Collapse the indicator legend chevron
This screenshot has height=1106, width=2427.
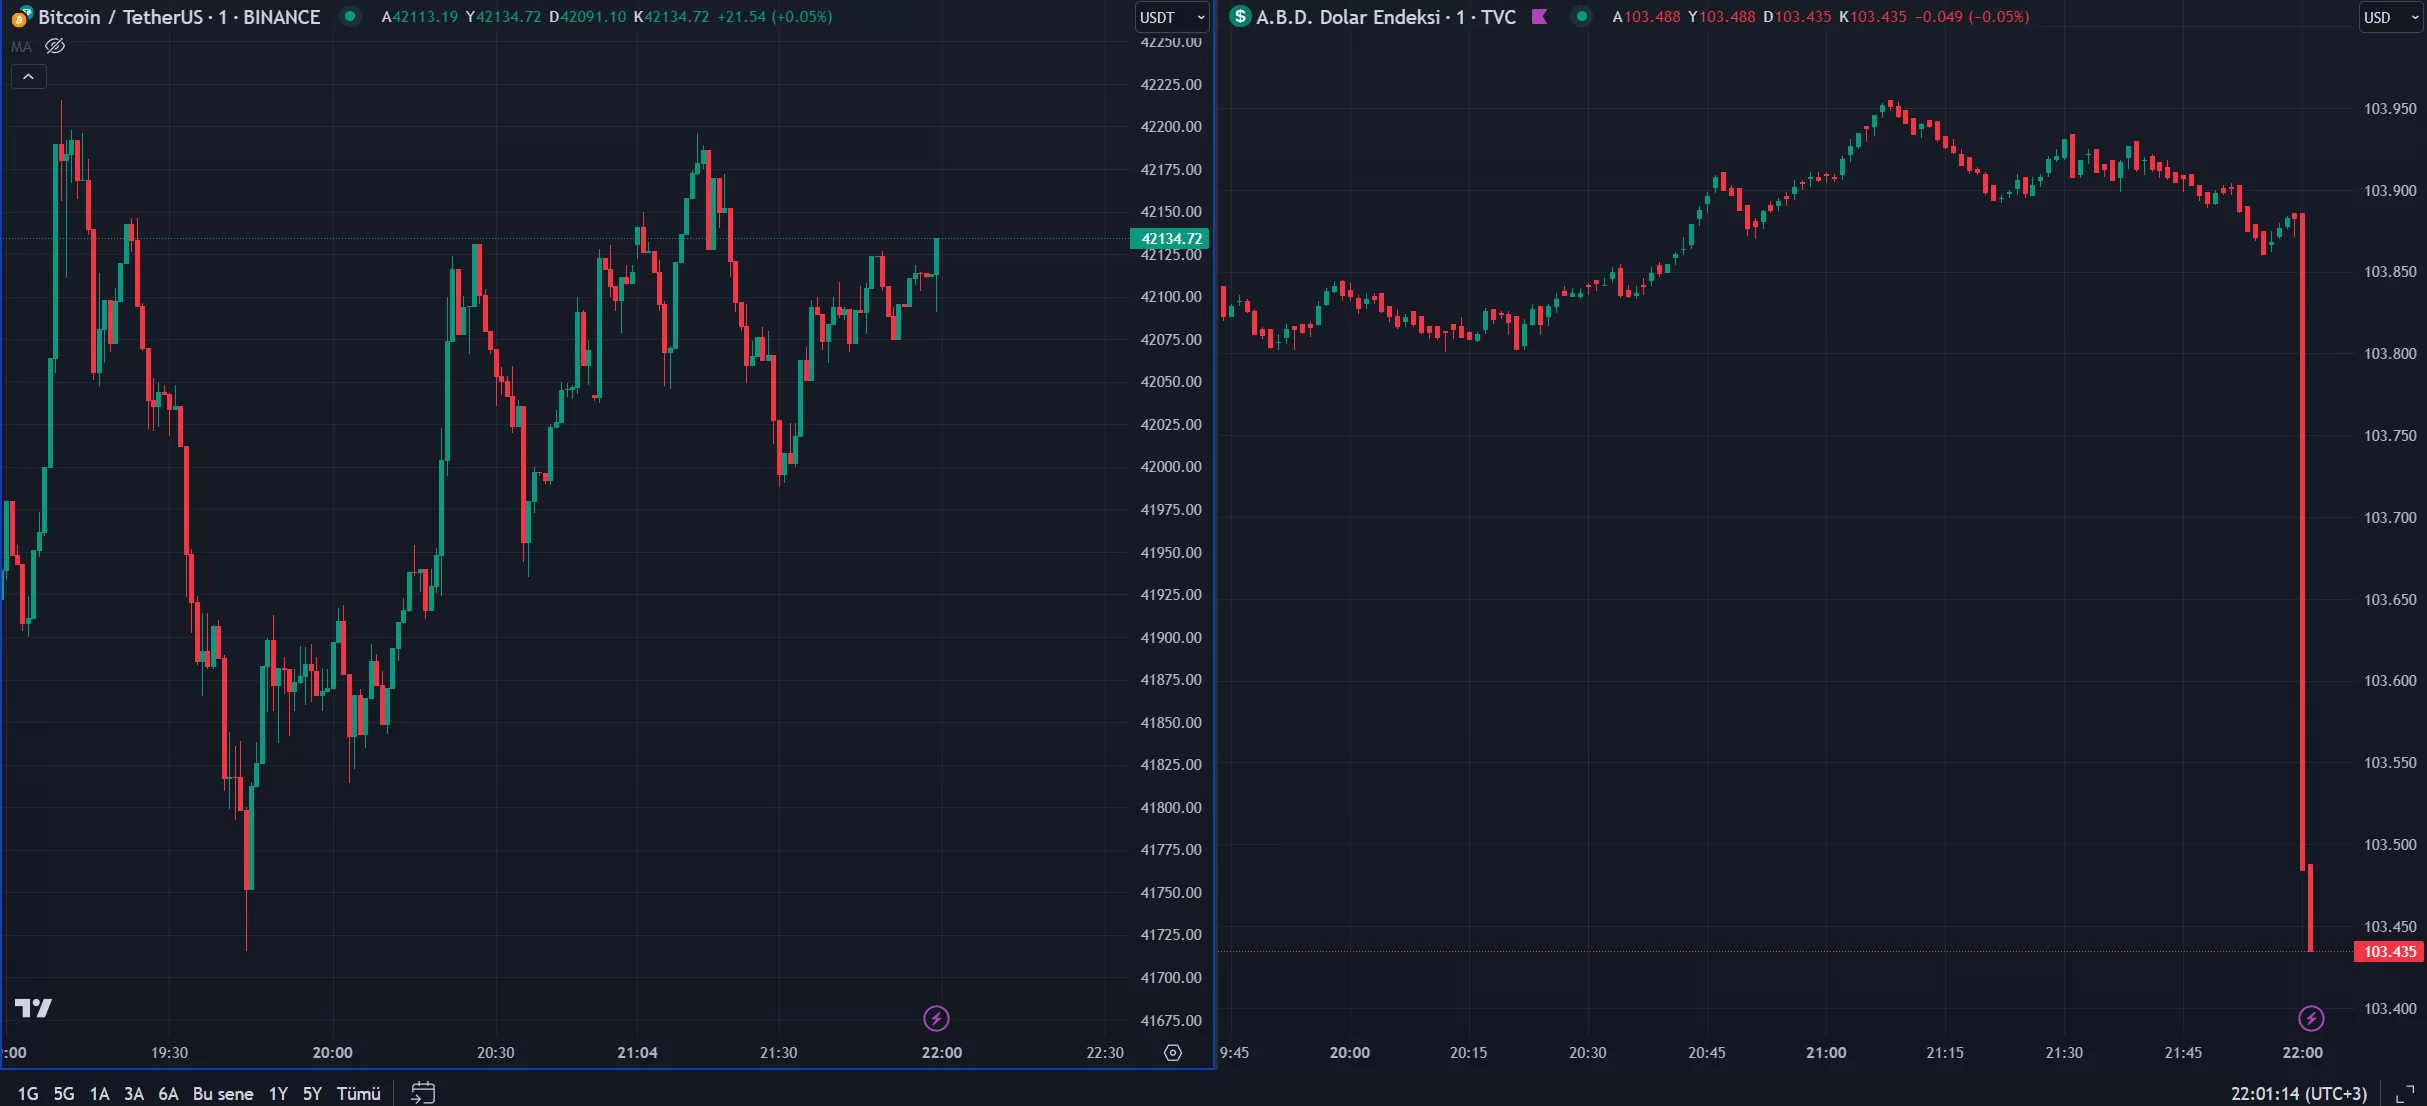[28, 77]
